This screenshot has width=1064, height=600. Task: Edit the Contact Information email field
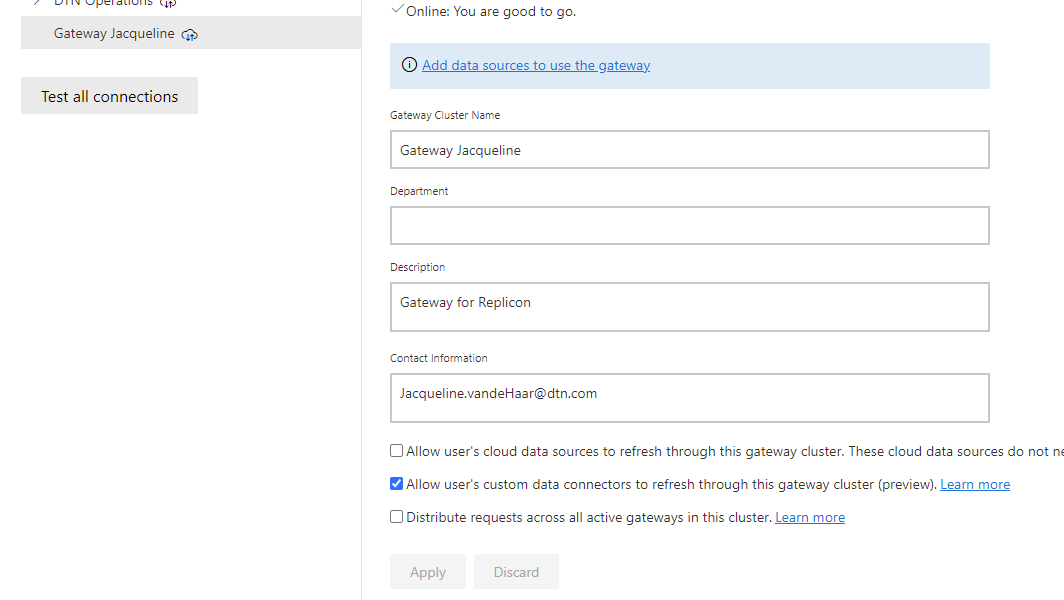[x=689, y=398]
